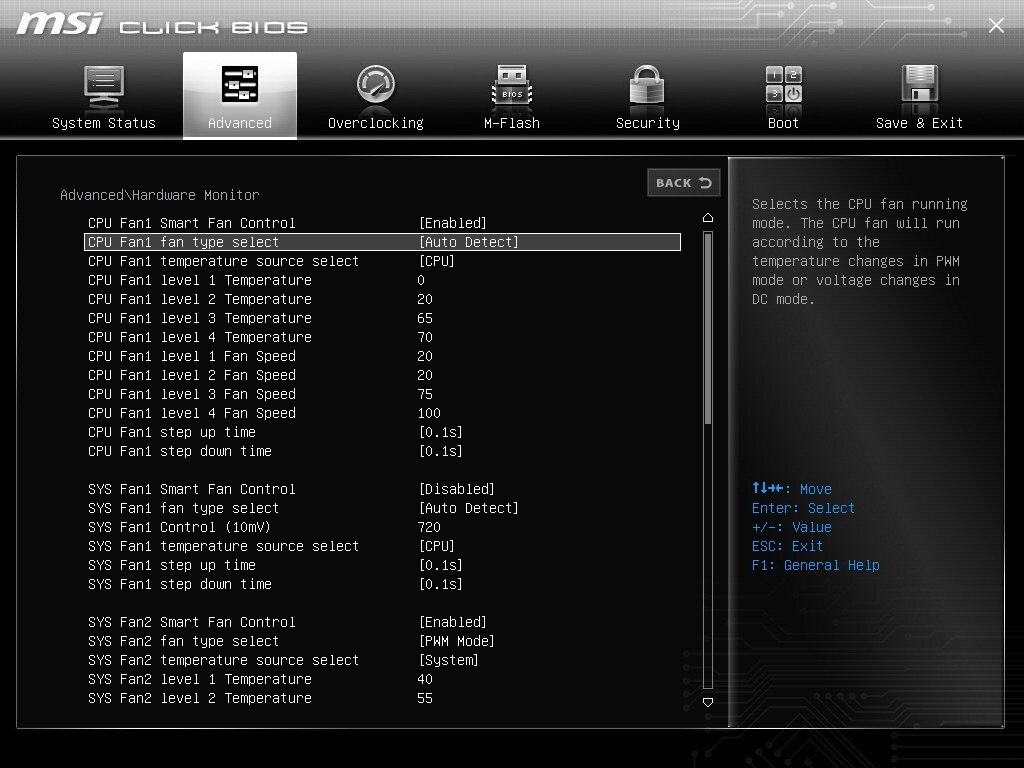Select CPU Fan1 level 4 Temperature value 70

pos(425,337)
